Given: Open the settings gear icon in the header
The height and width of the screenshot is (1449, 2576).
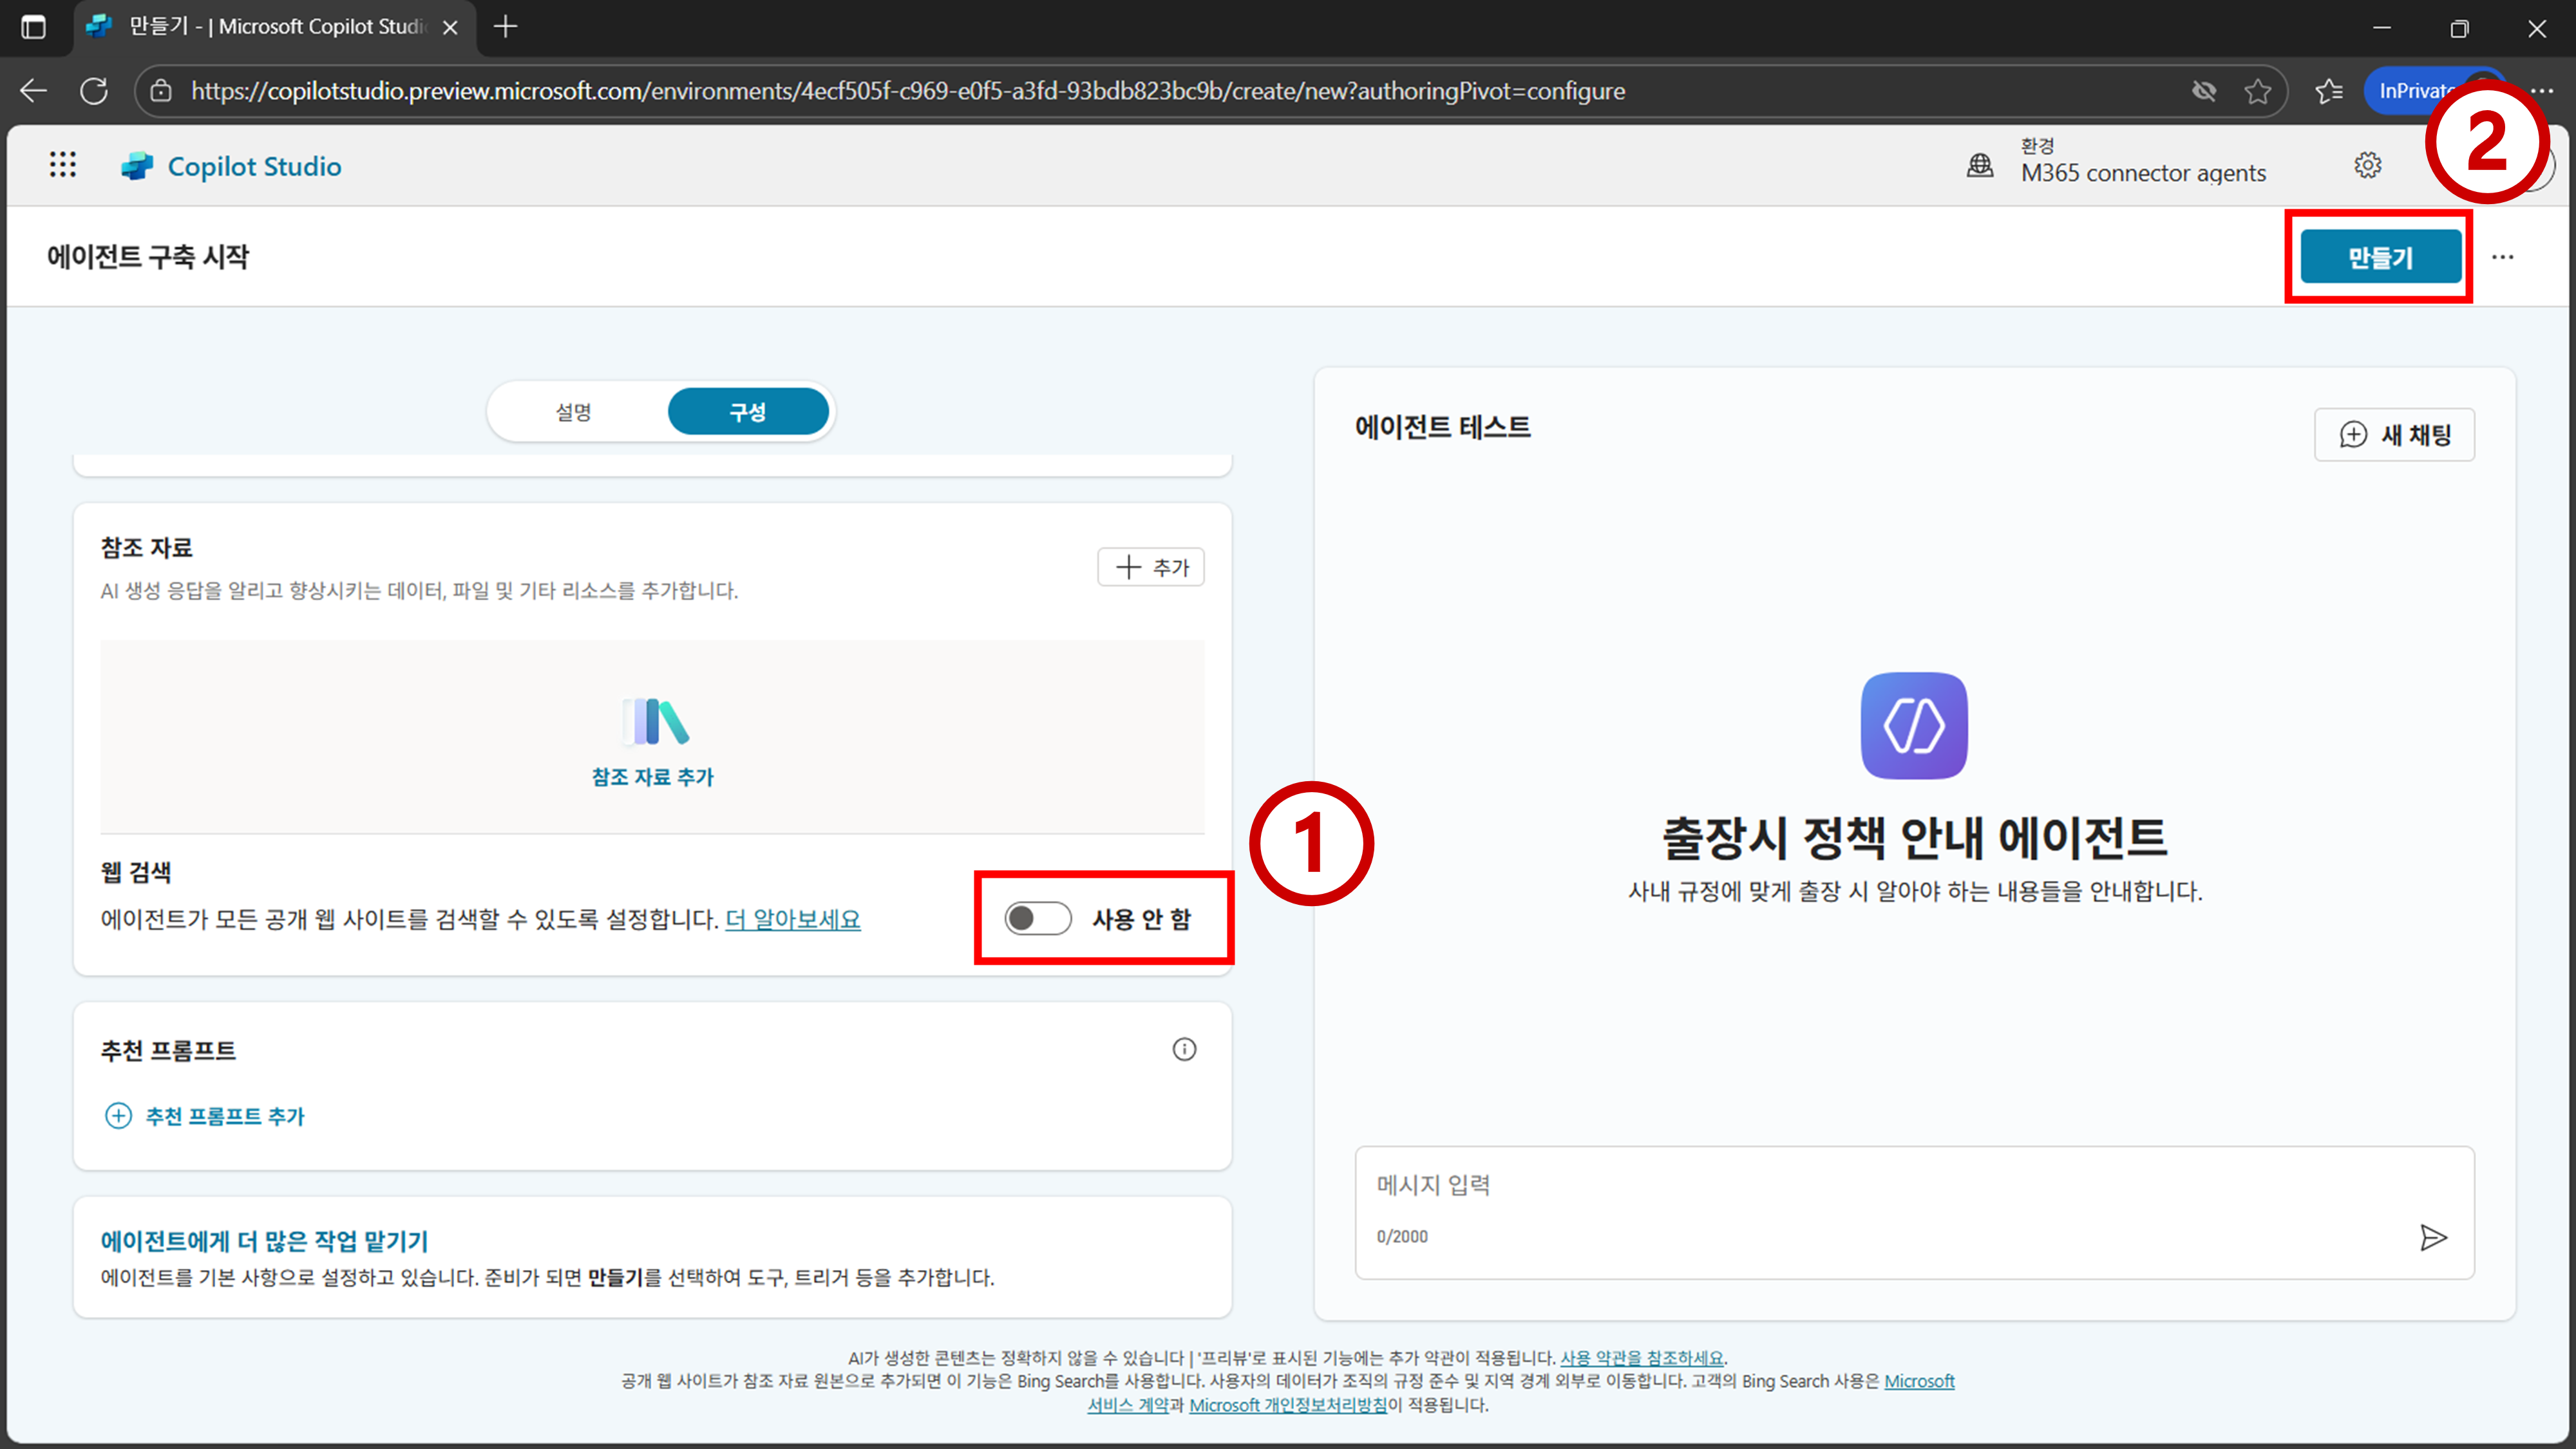Looking at the screenshot, I should 2367,165.
